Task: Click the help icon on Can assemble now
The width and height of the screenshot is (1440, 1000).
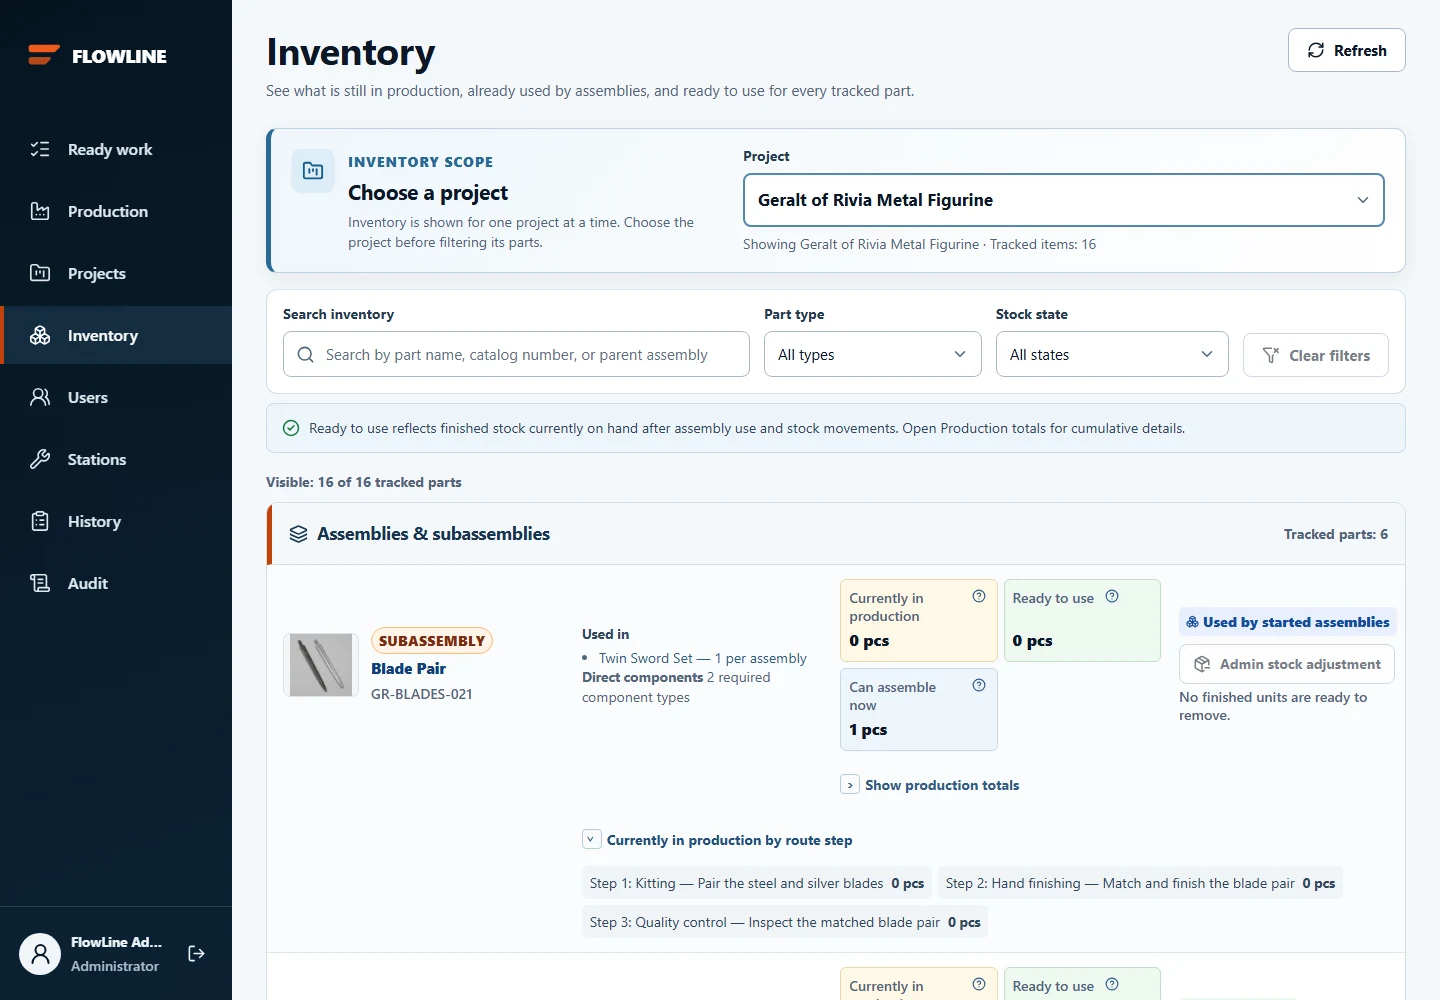Action: click(x=979, y=685)
